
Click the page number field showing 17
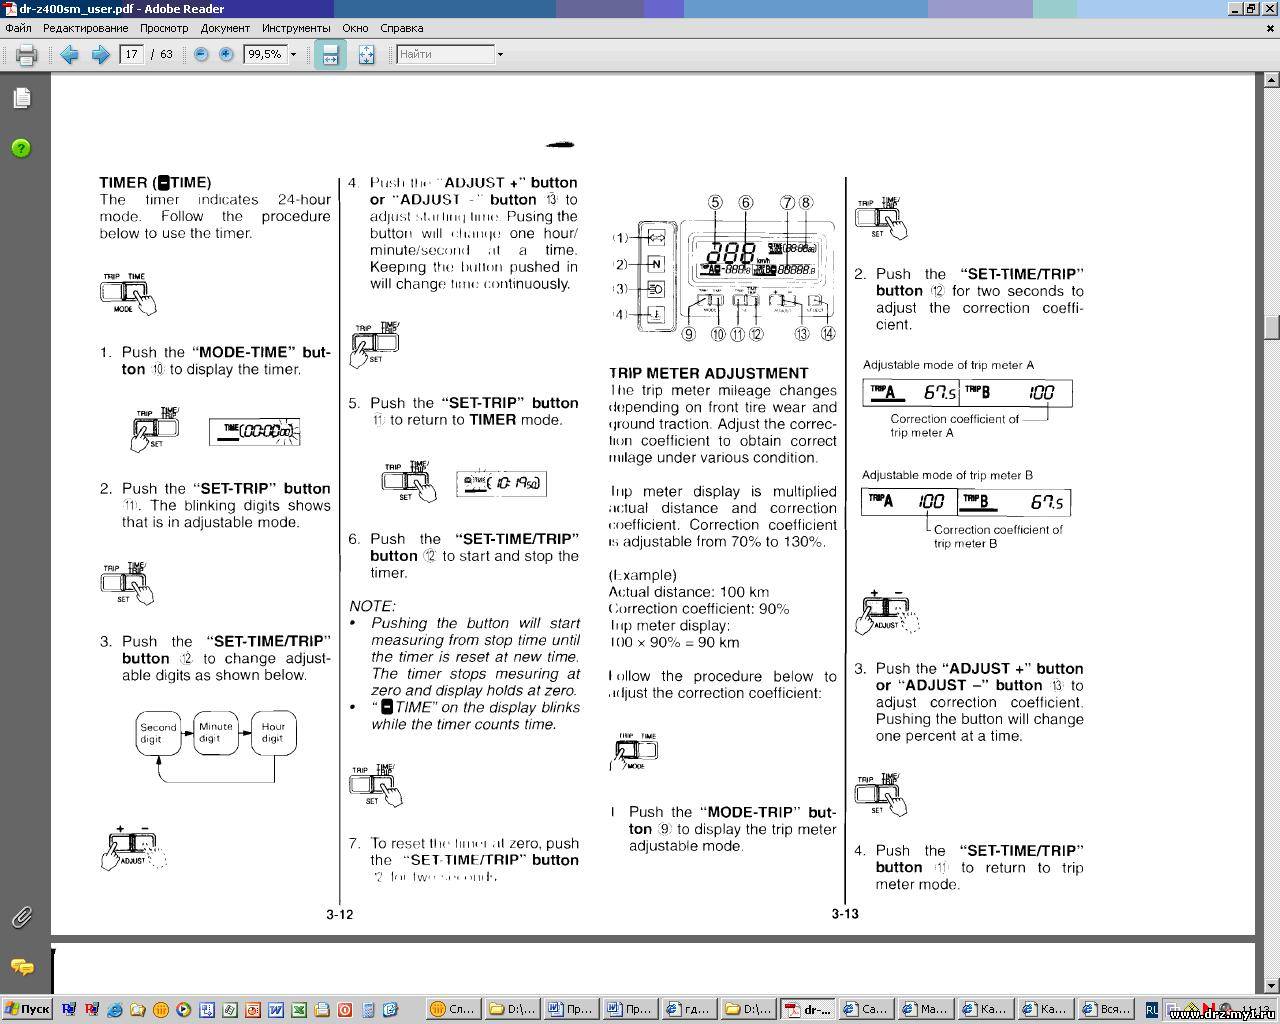(x=132, y=54)
